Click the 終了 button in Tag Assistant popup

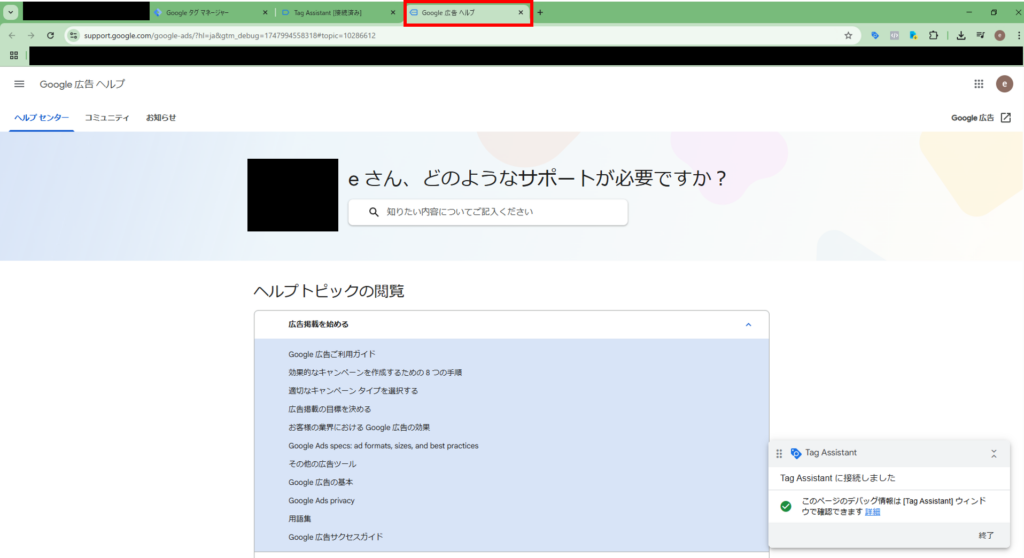point(986,535)
